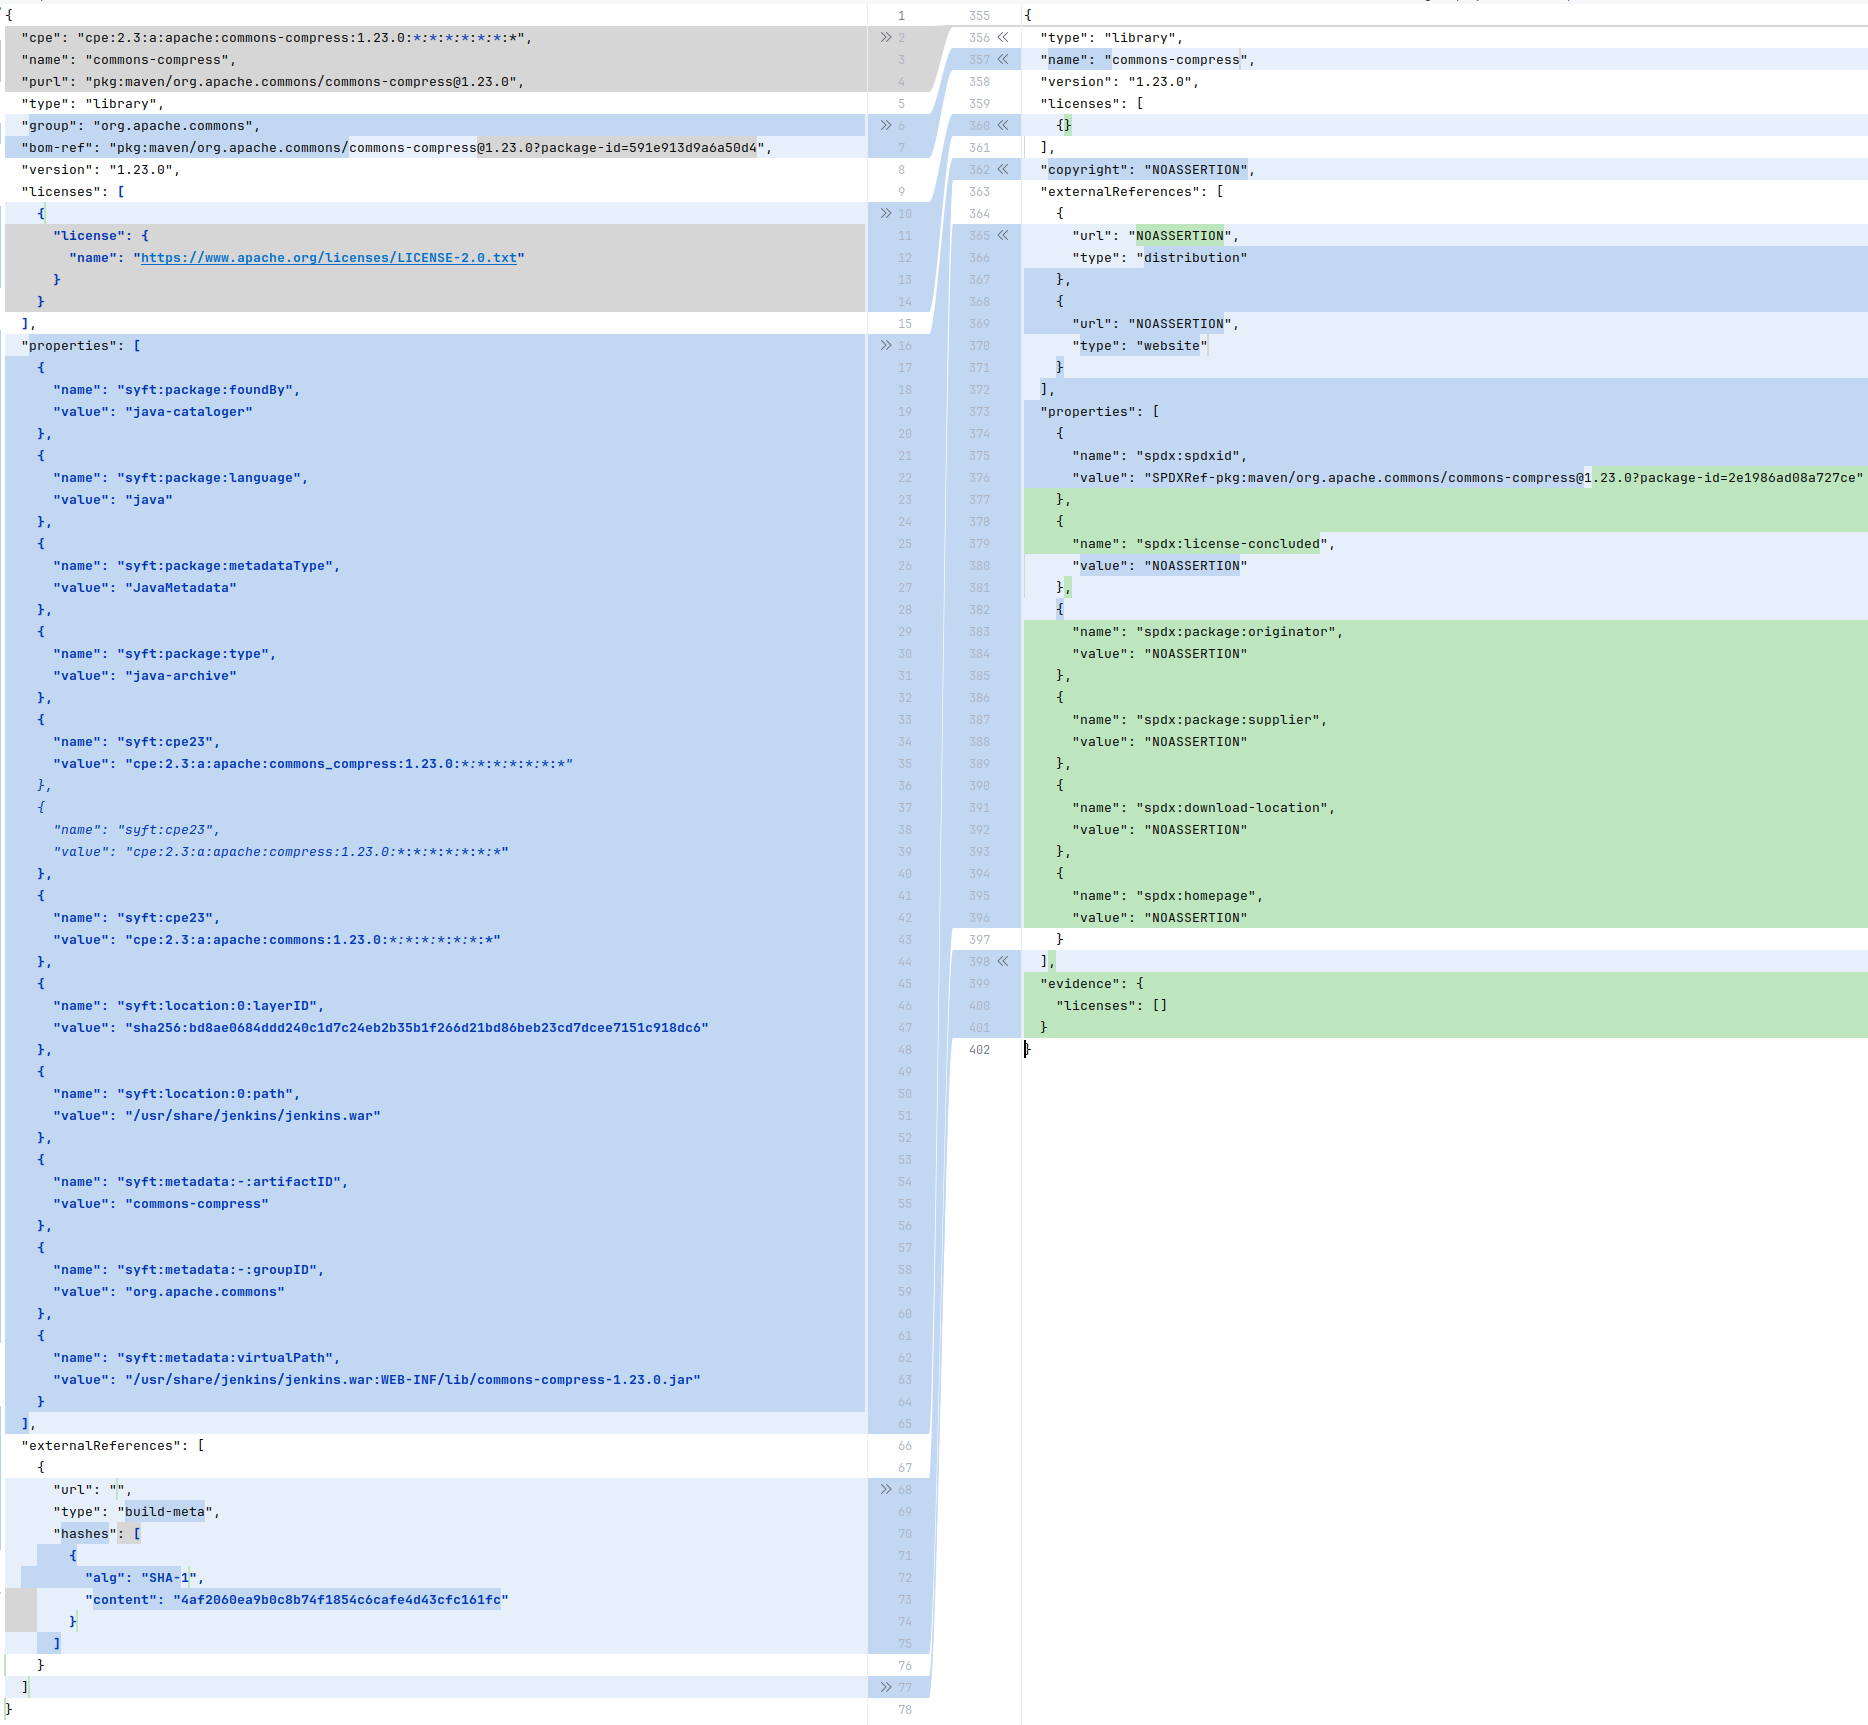Accept right change arrow at line 362

coord(1003,170)
